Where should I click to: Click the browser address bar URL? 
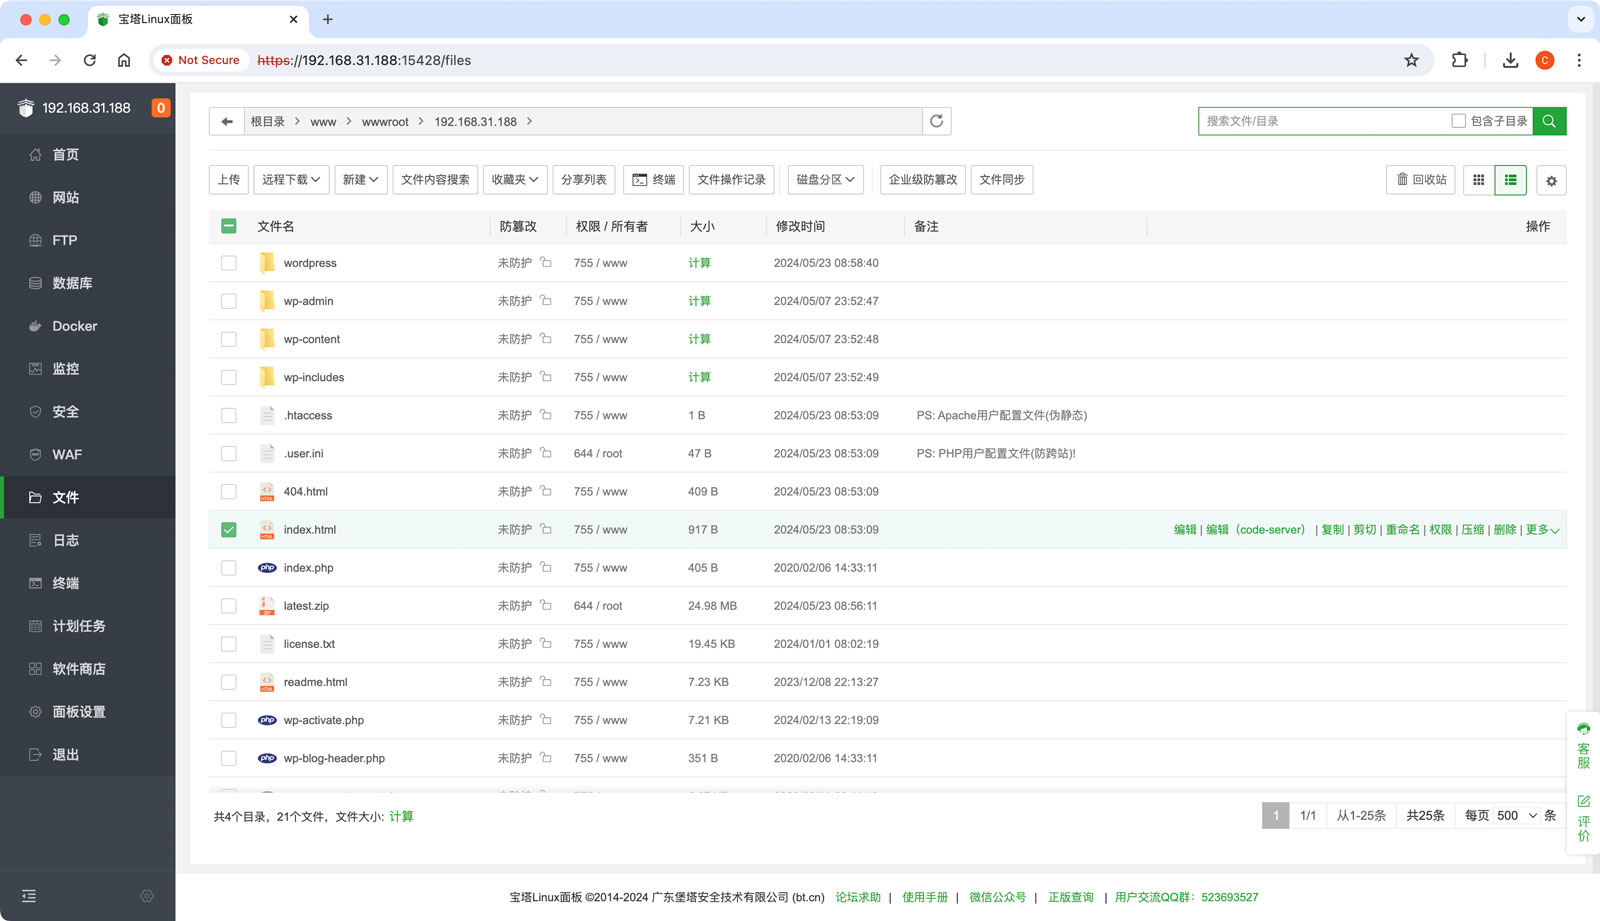pyautogui.click(x=364, y=60)
